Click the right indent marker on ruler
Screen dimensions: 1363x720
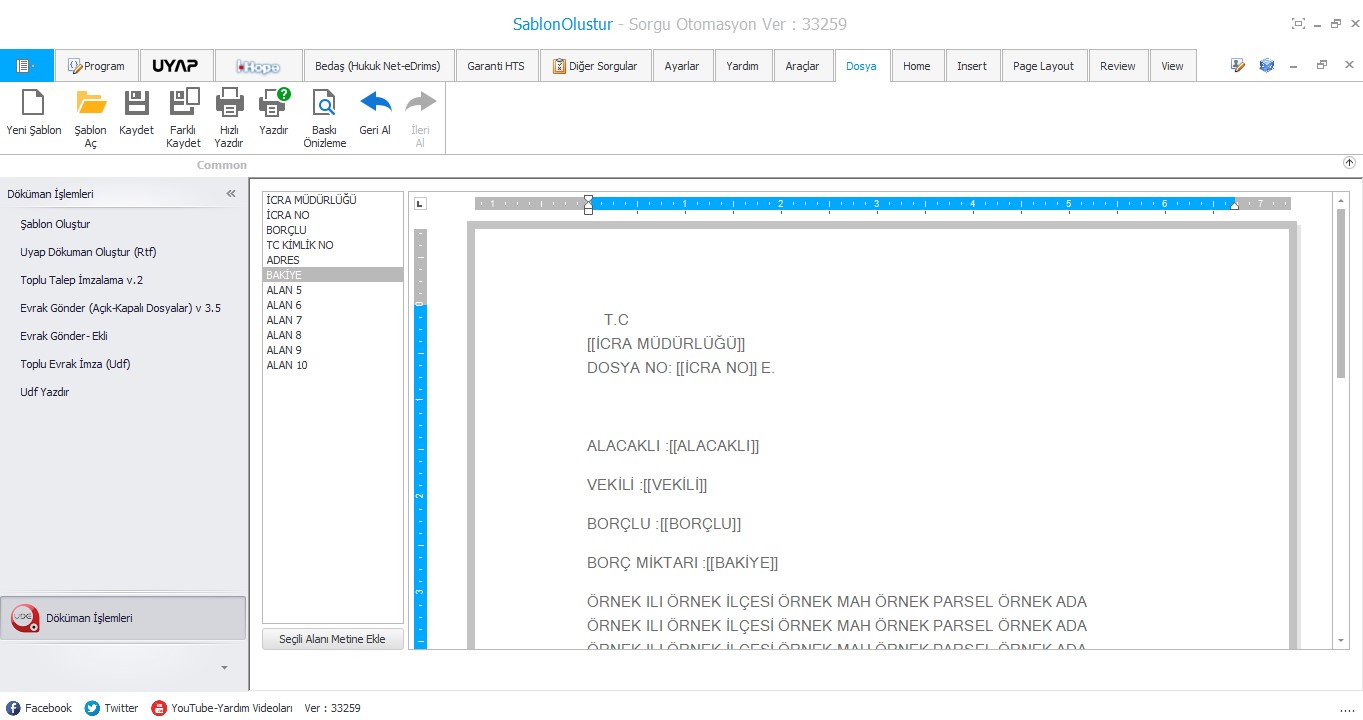click(1234, 205)
